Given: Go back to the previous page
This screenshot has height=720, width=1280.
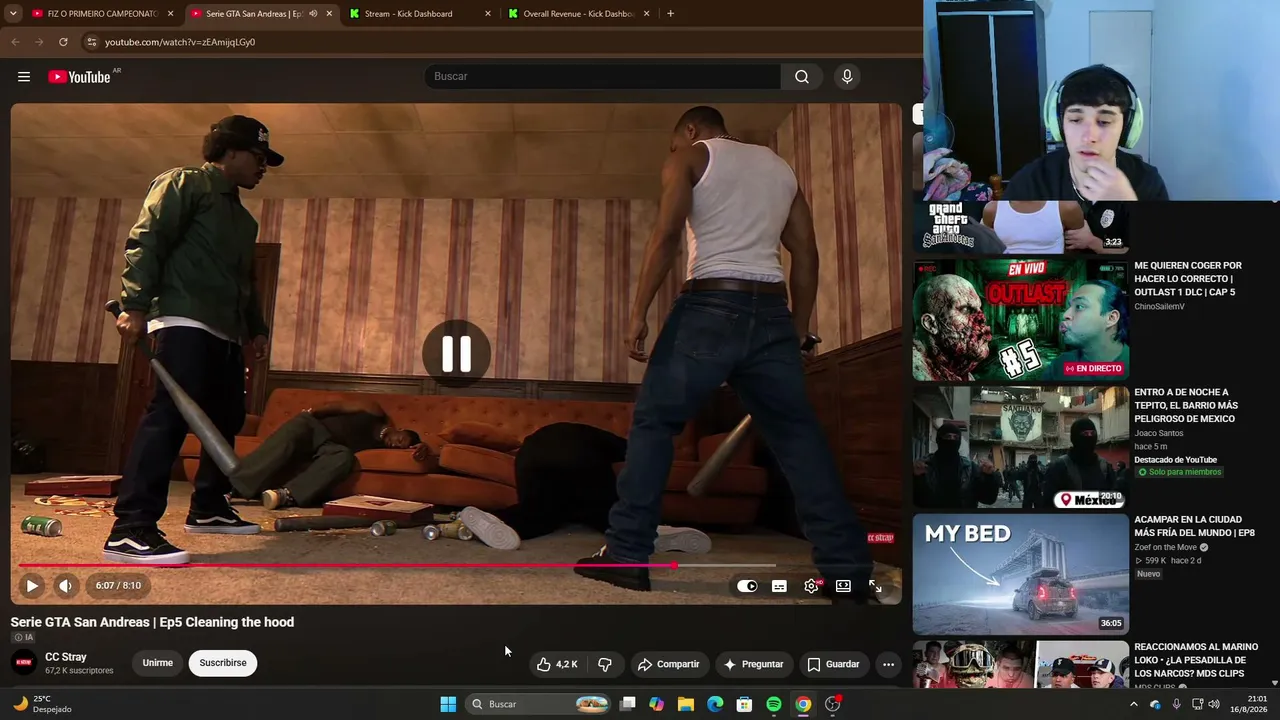Looking at the screenshot, I should click(x=15, y=42).
